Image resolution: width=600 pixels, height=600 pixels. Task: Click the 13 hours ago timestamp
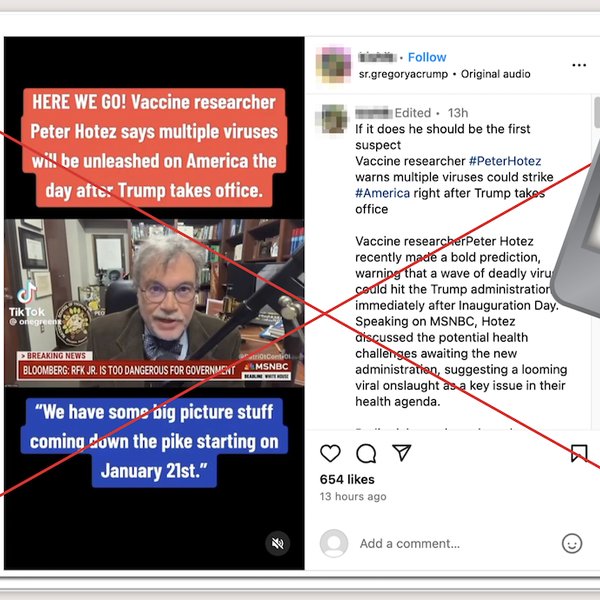pyautogui.click(x=353, y=496)
